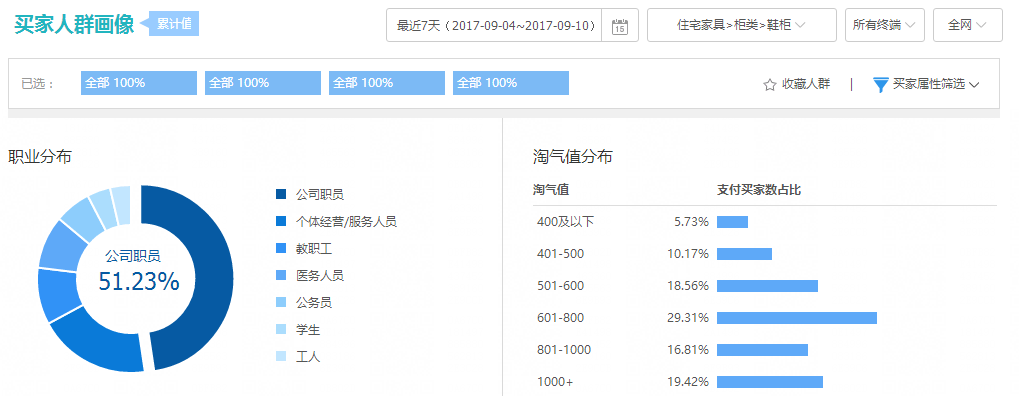Select the 累计值 tag next to title
The width and height of the screenshot is (1019, 396).
pos(173,25)
